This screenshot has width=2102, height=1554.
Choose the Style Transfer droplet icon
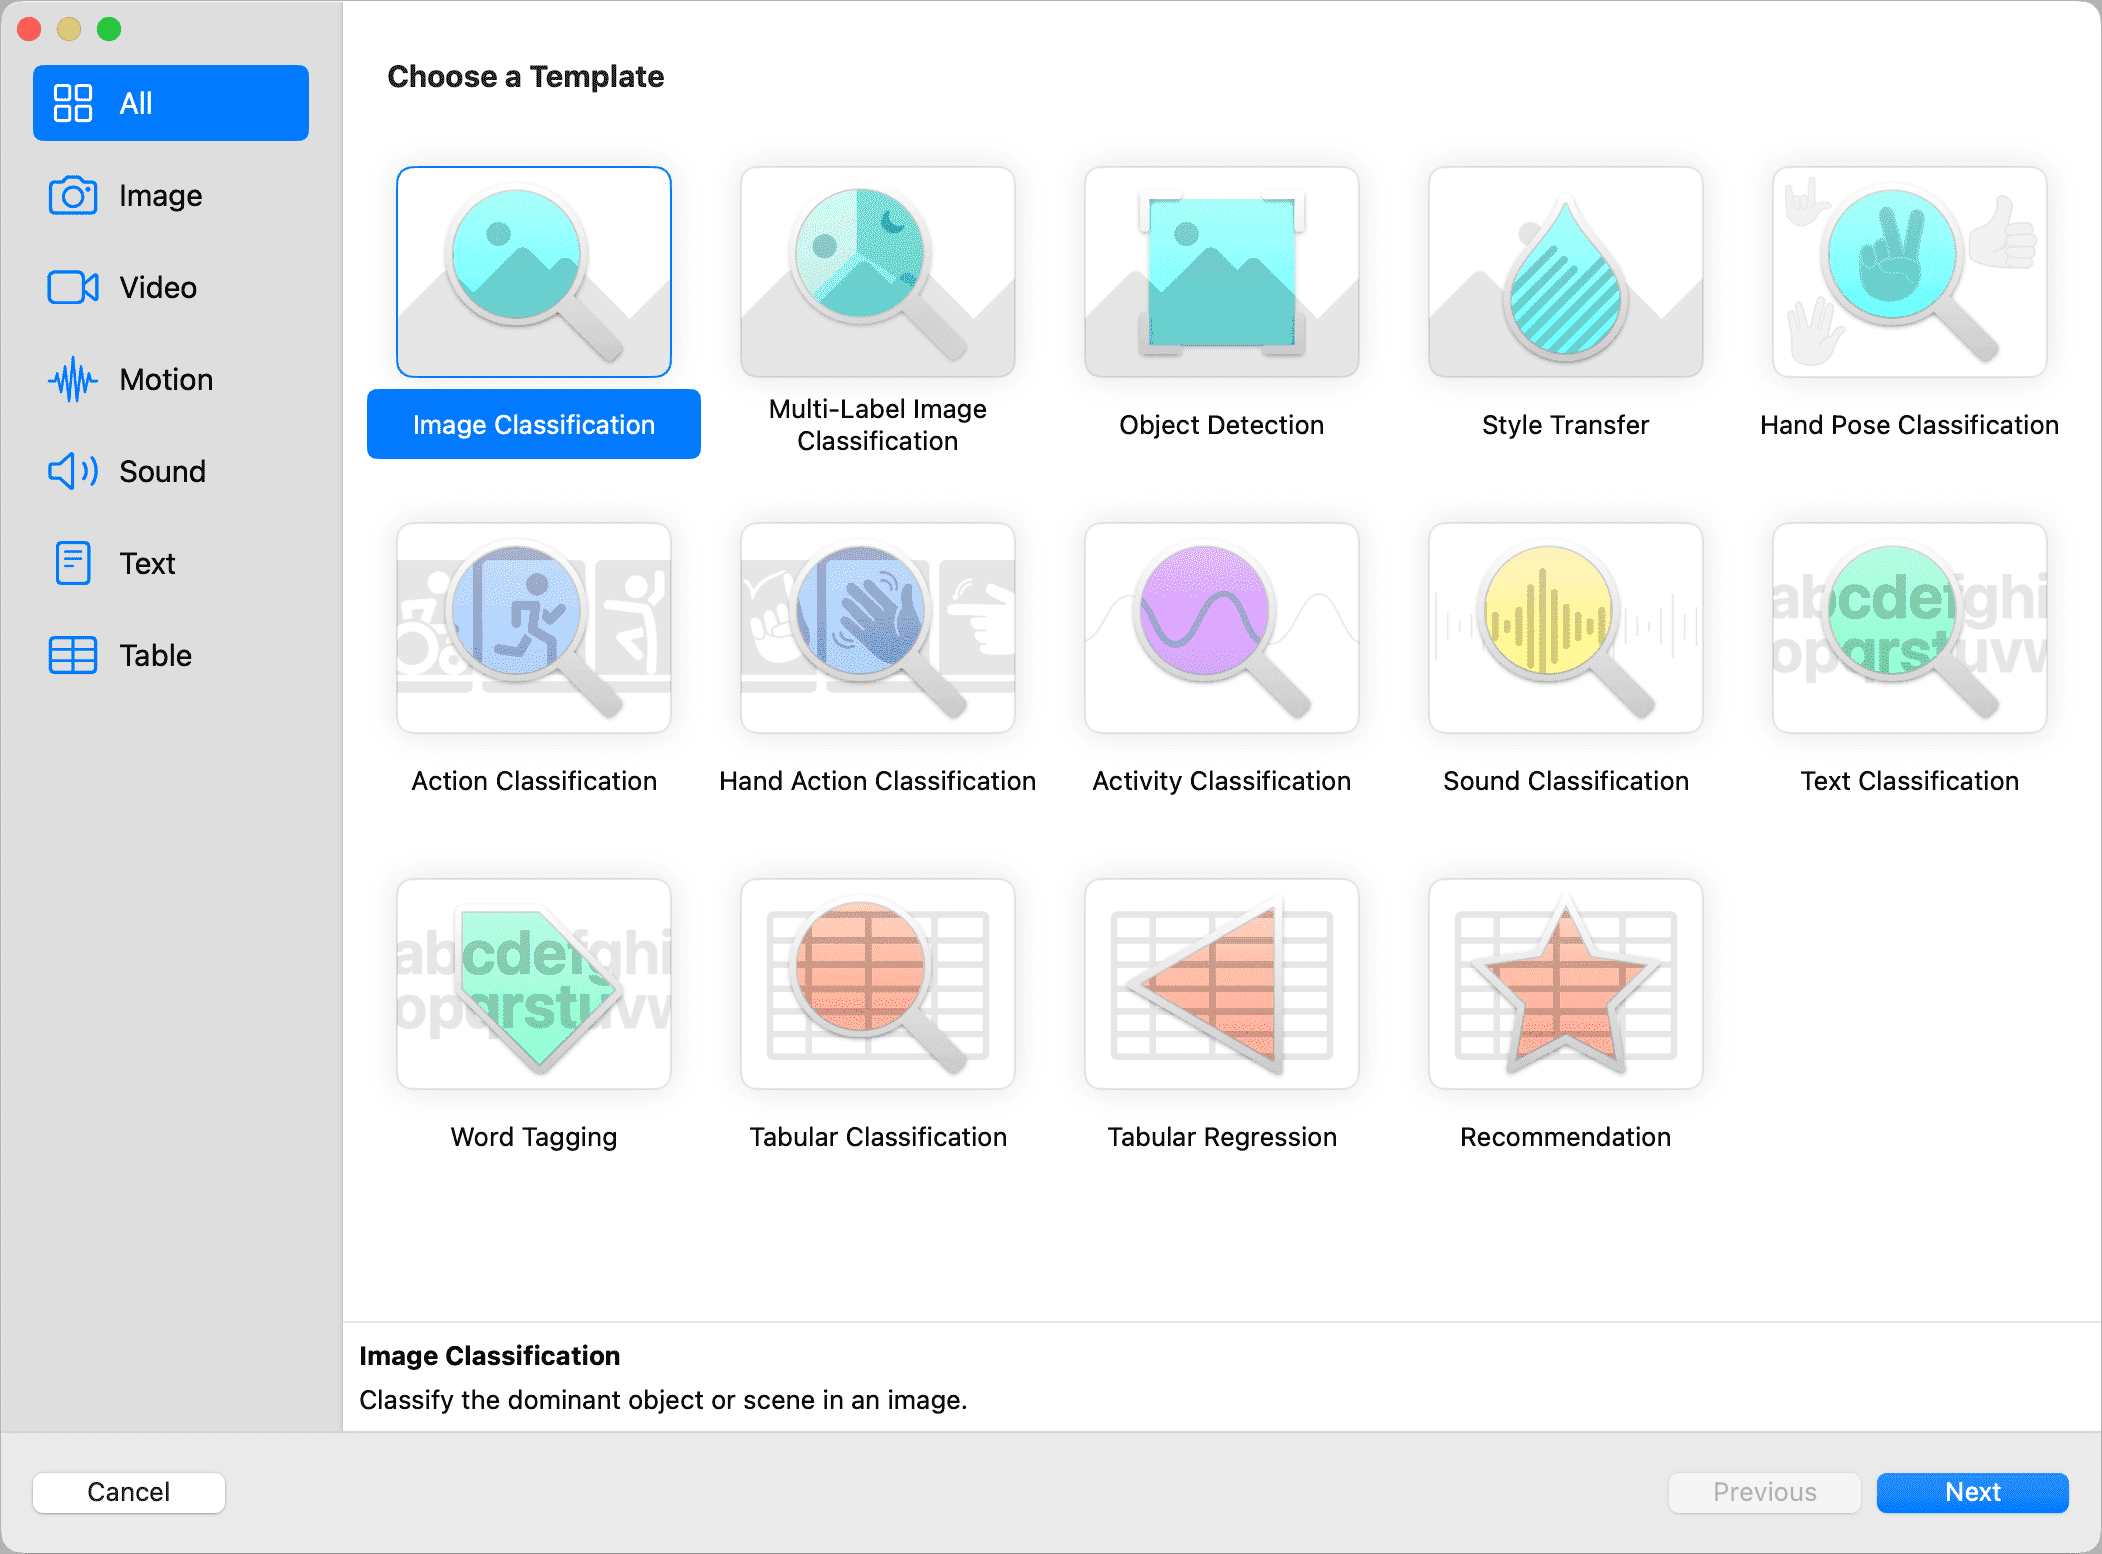click(x=1565, y=272)
